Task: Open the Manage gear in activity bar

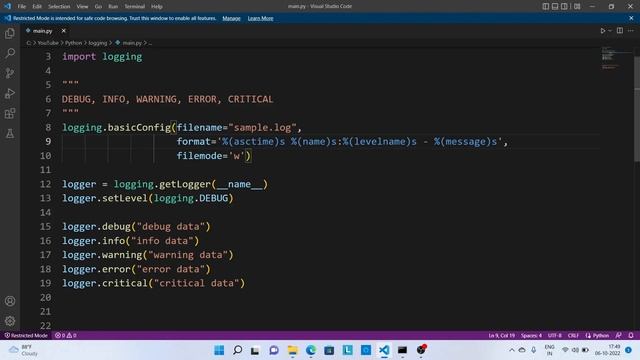Action: pos(10,321)
